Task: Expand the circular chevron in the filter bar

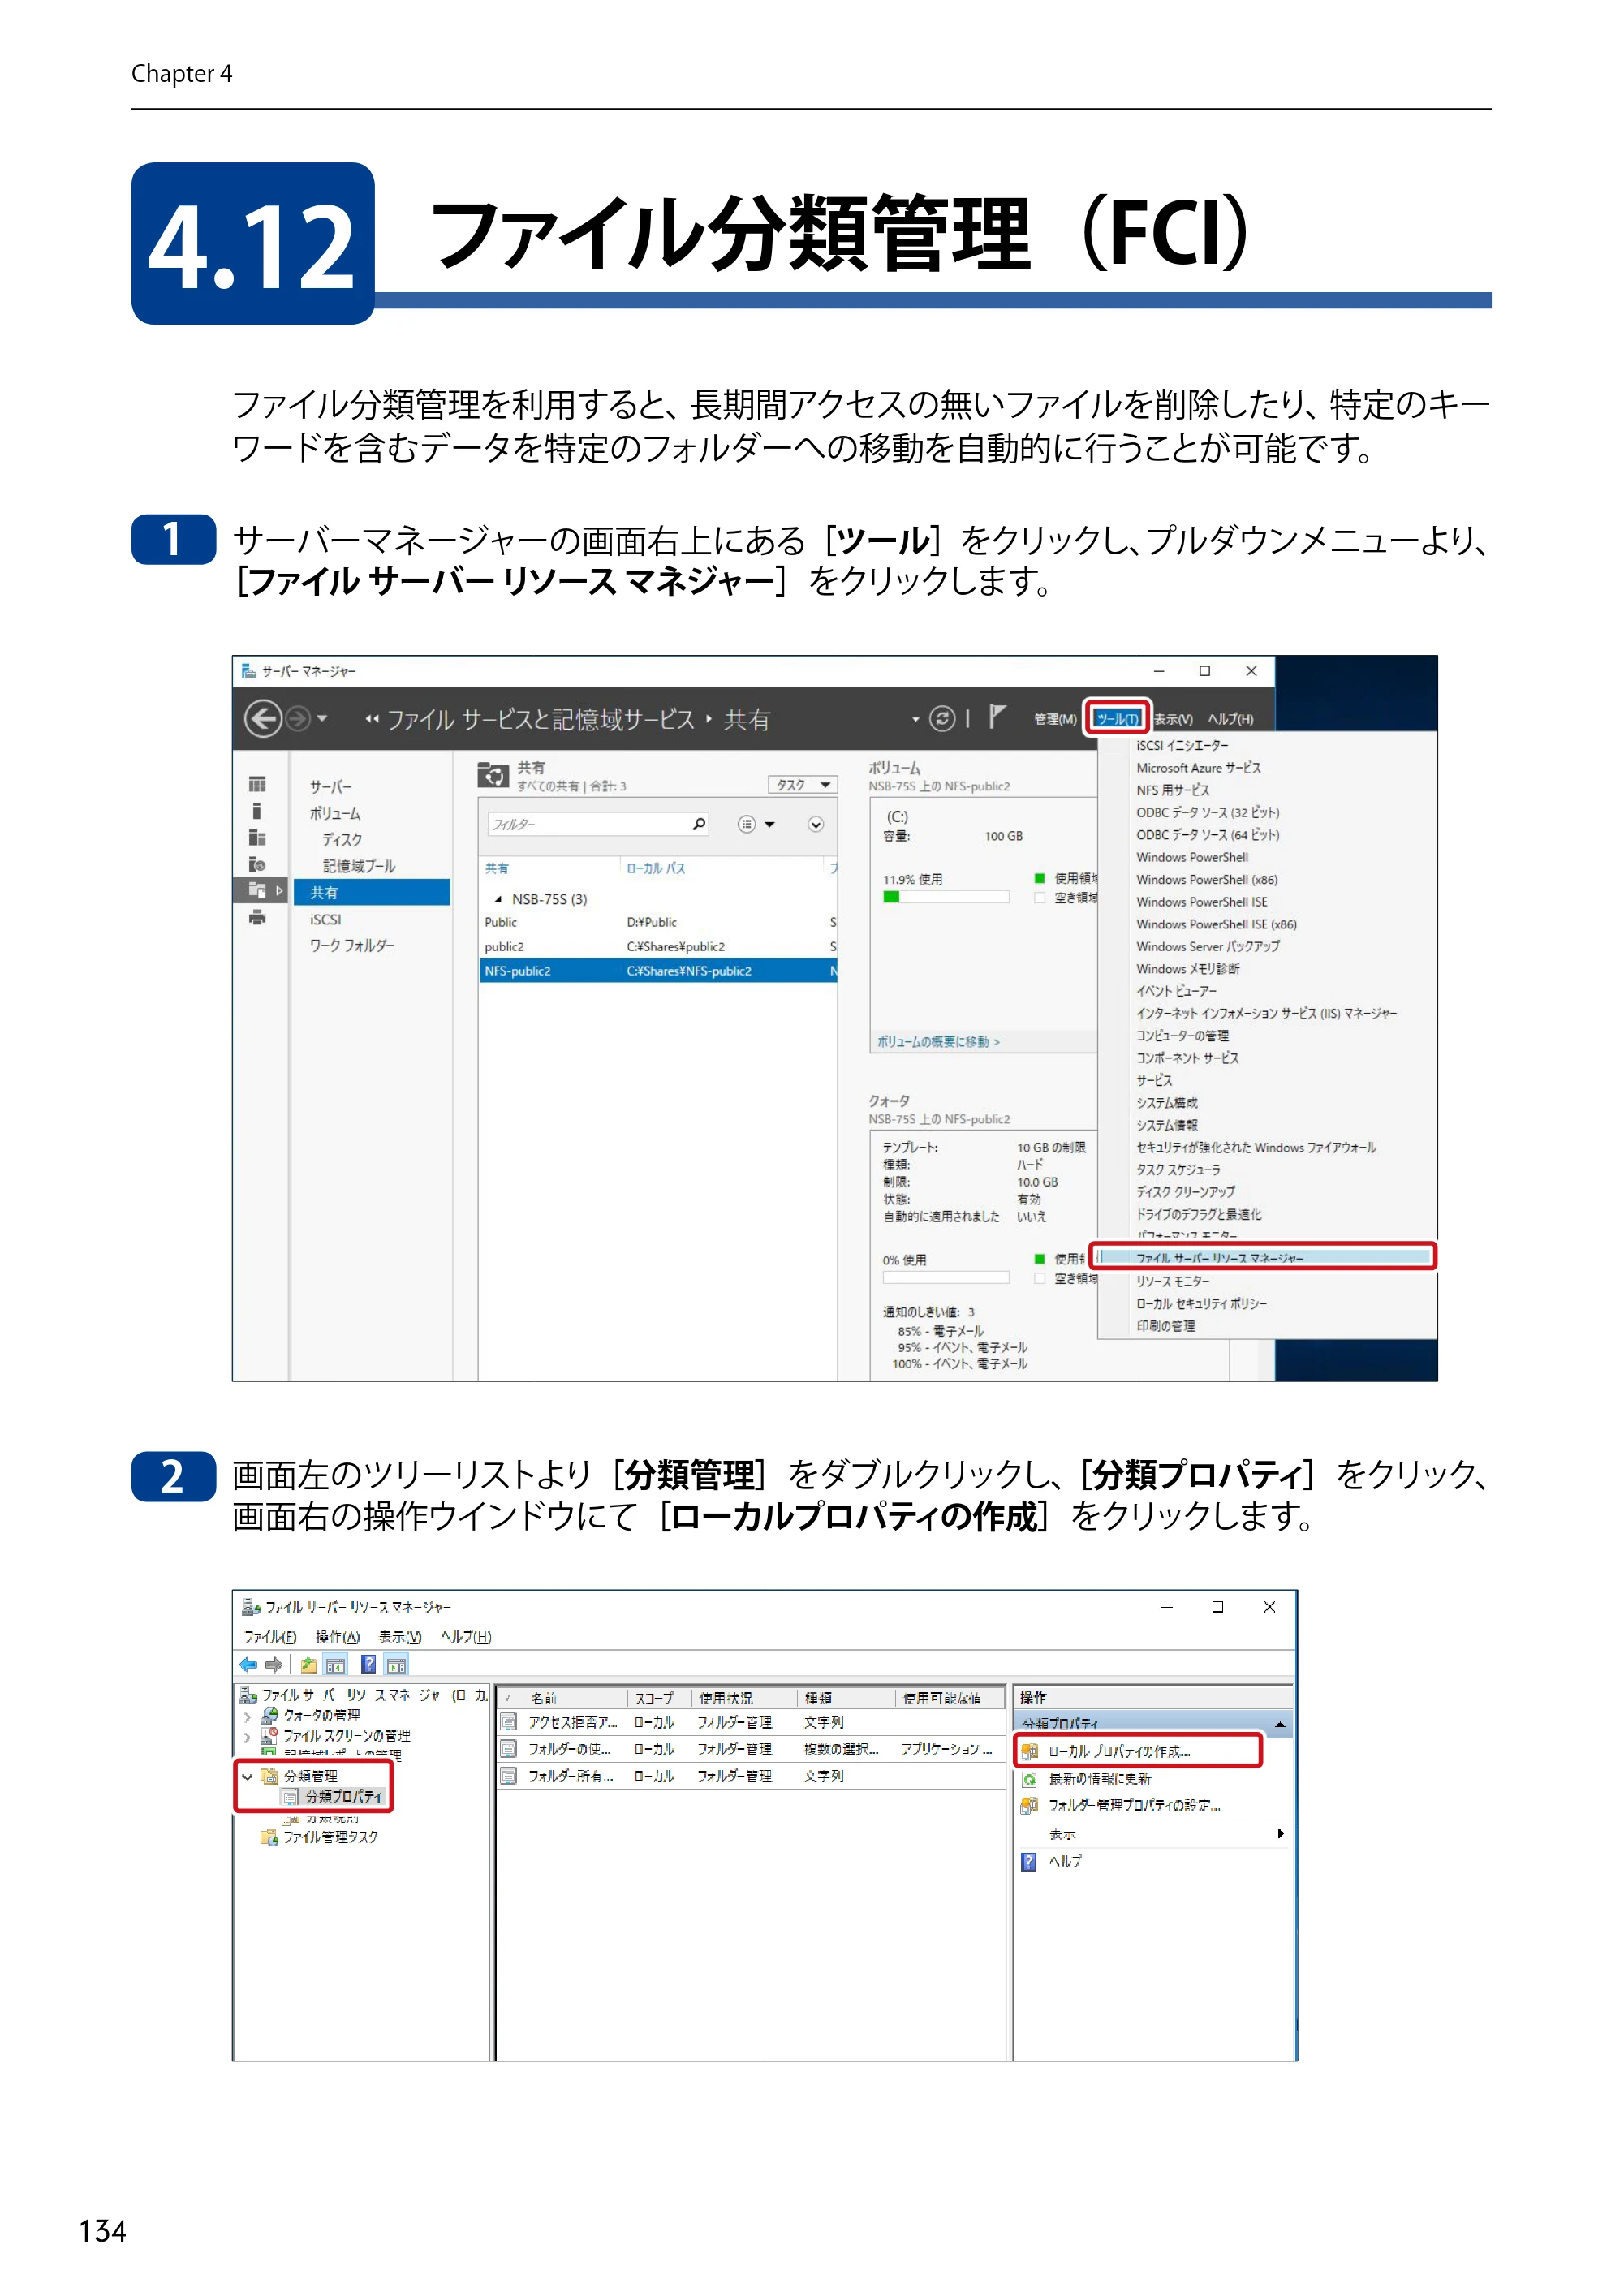Action: pyautogui.click(x=816, y=824)
